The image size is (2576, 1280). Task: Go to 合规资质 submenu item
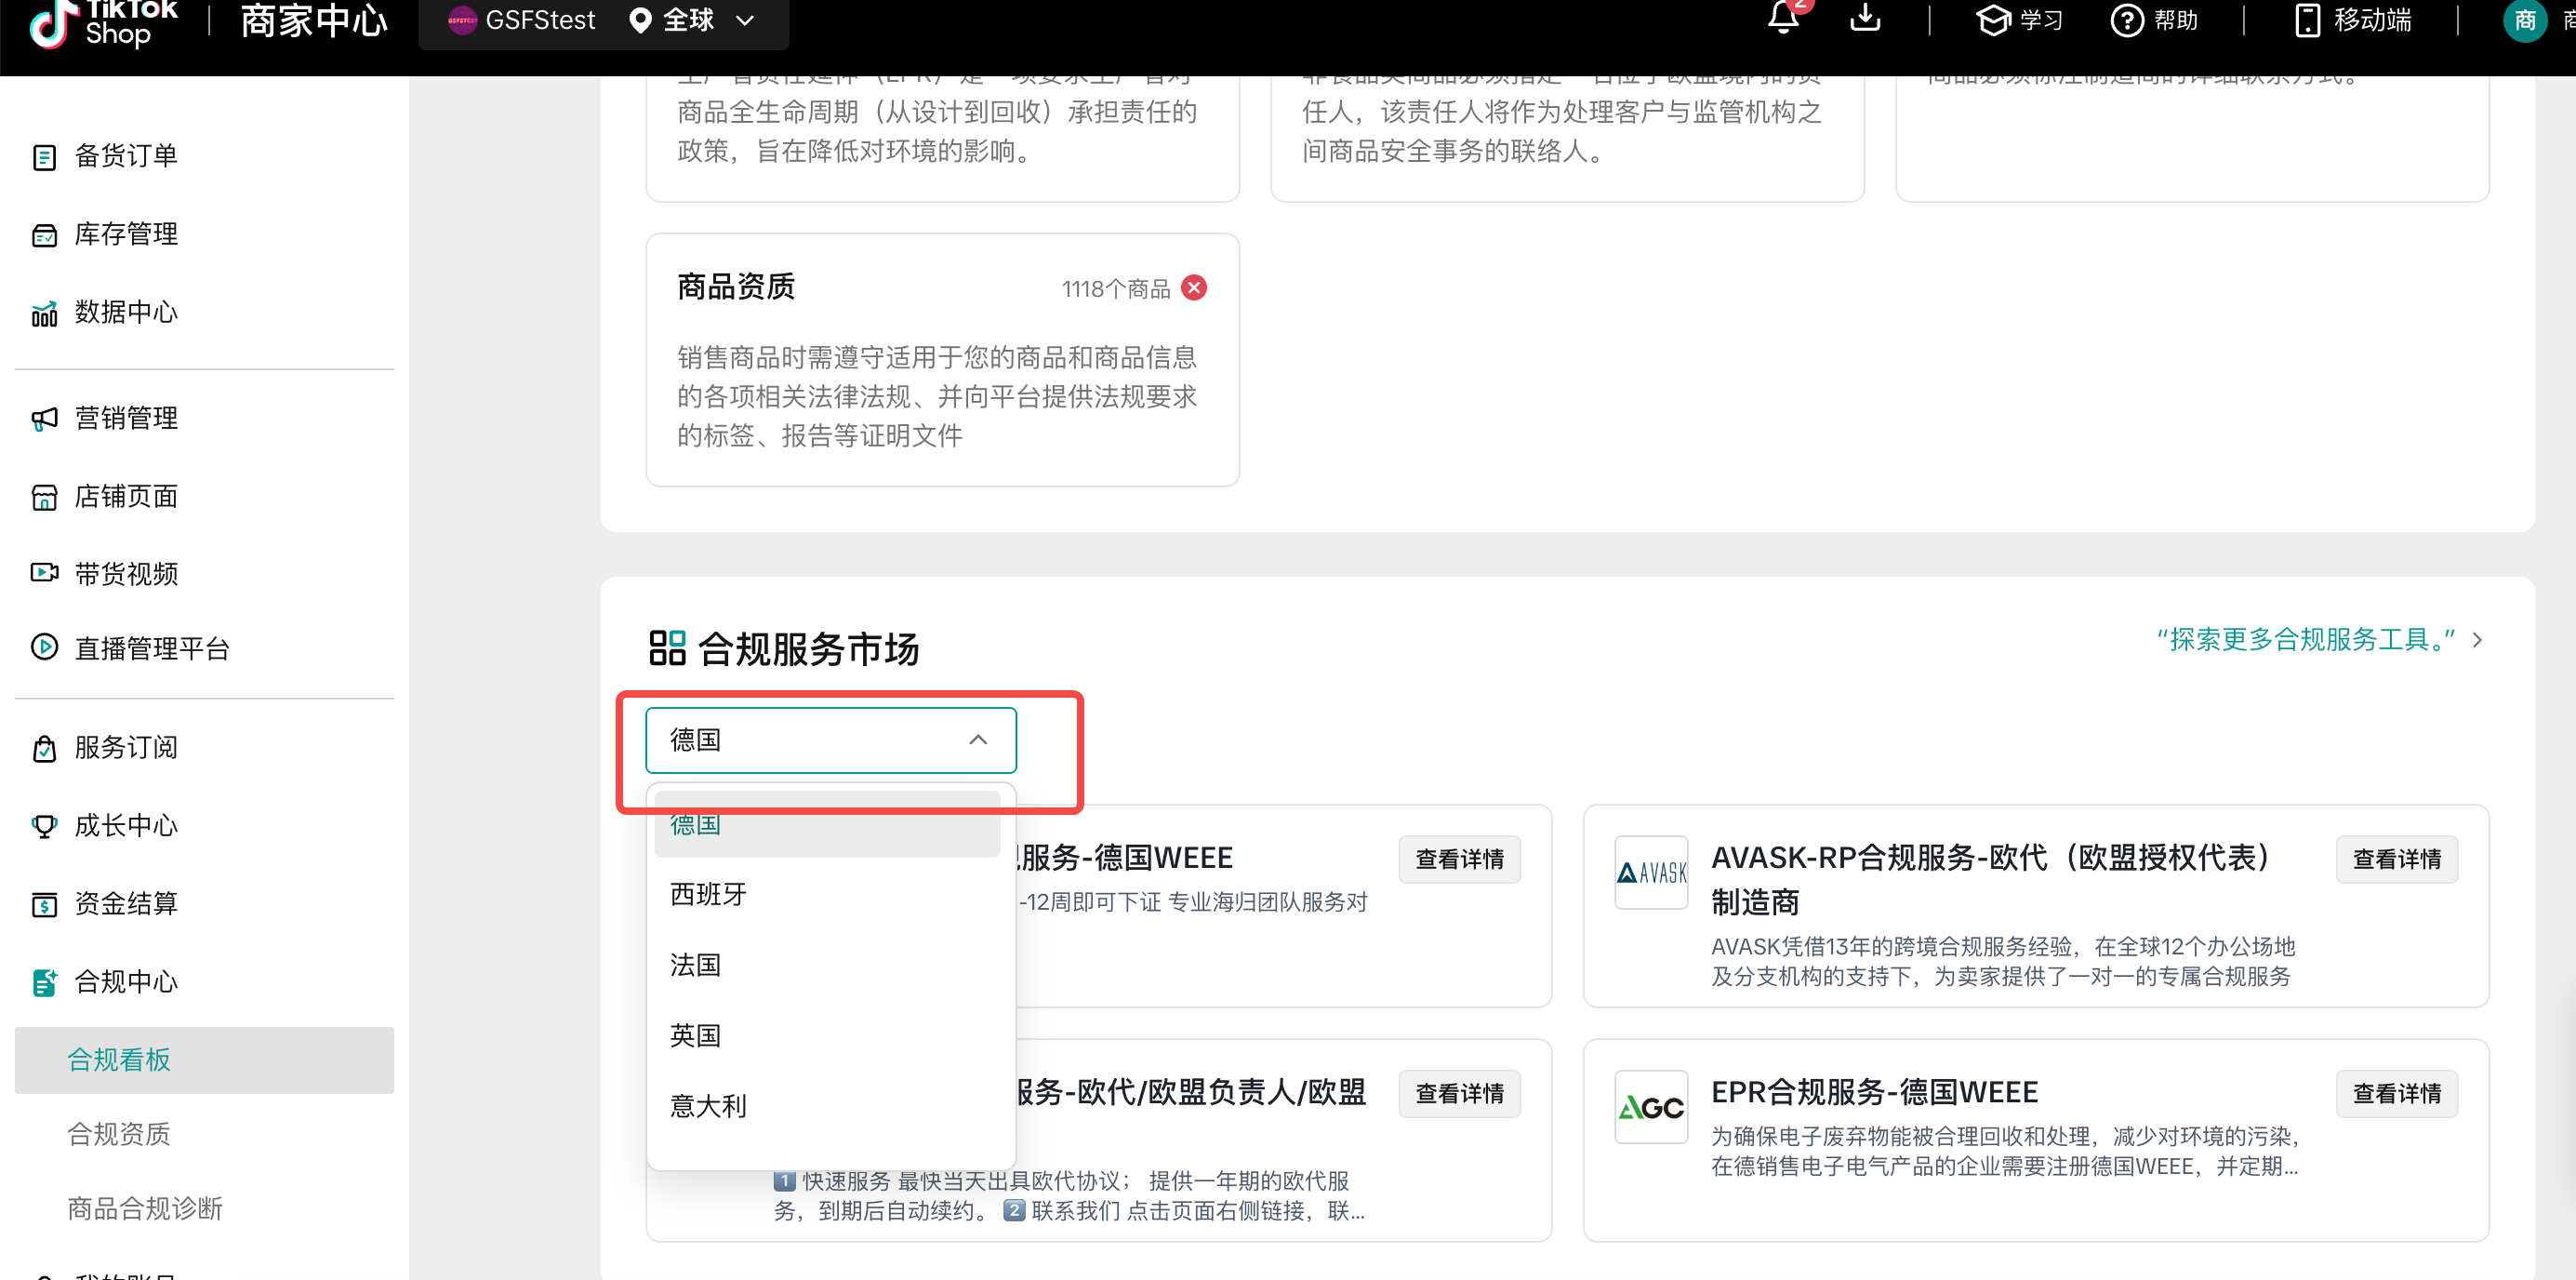118,1134
